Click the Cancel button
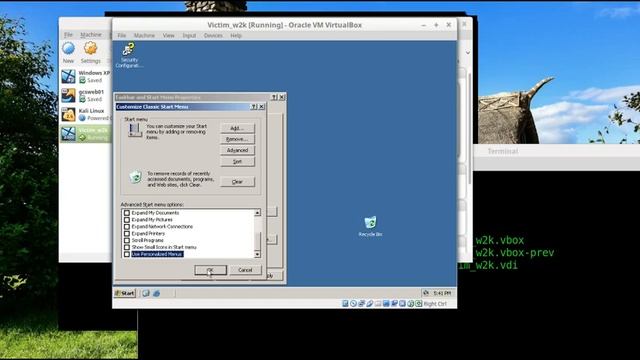The height and width of the screenshot is (360, 640). pyautogui.click(x=245, y=270)
